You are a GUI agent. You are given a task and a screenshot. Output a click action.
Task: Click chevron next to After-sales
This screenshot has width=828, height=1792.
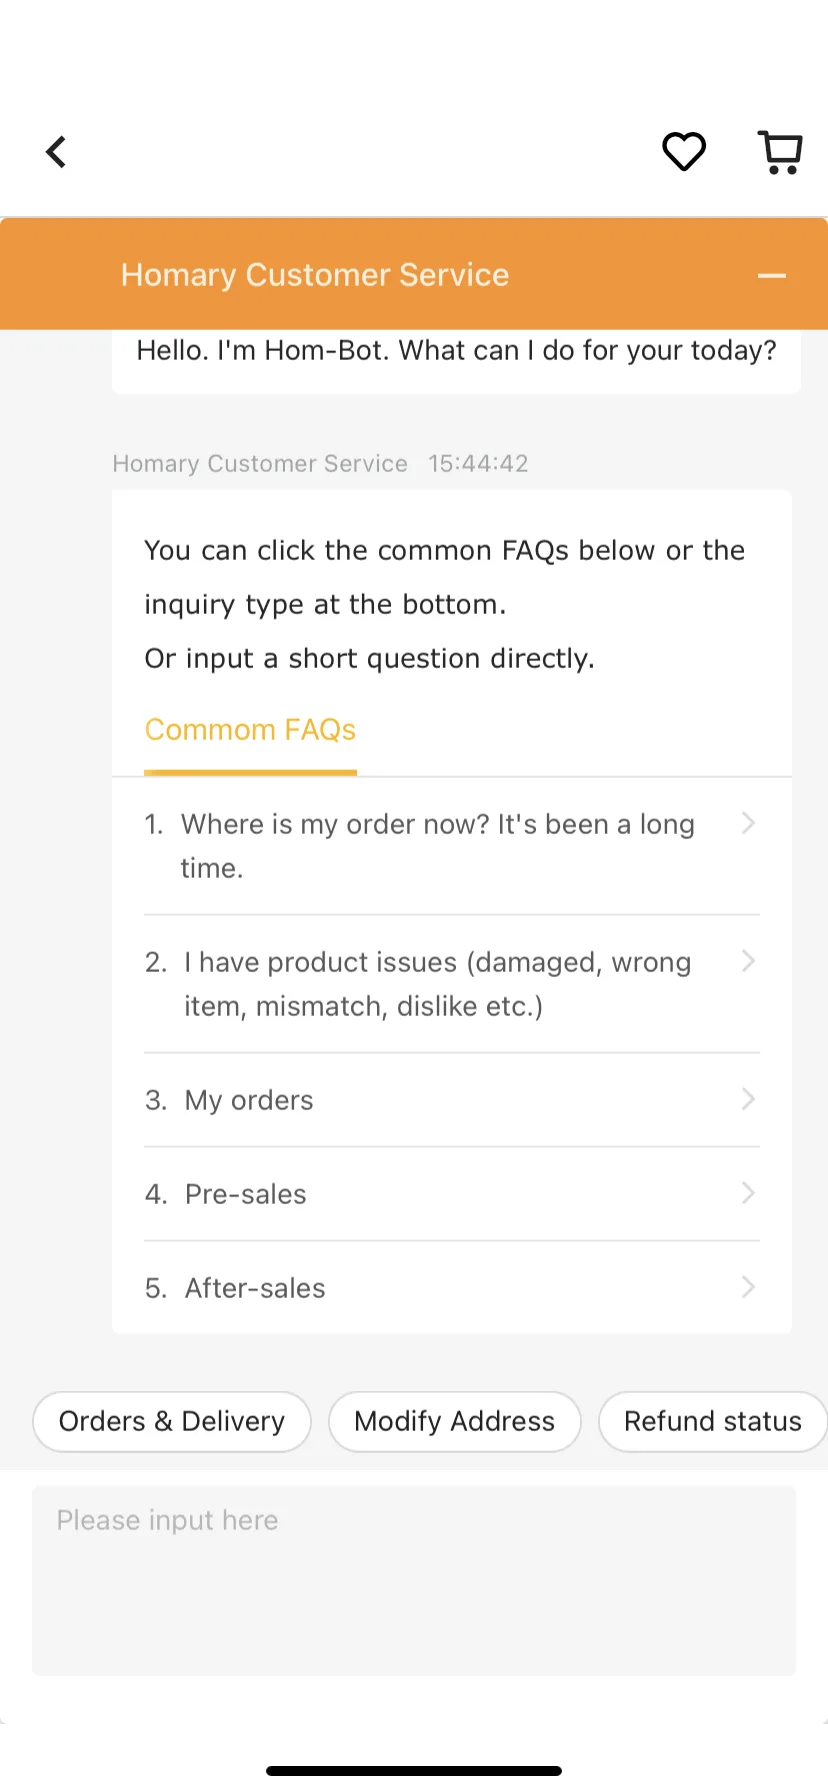(748, 1287)
